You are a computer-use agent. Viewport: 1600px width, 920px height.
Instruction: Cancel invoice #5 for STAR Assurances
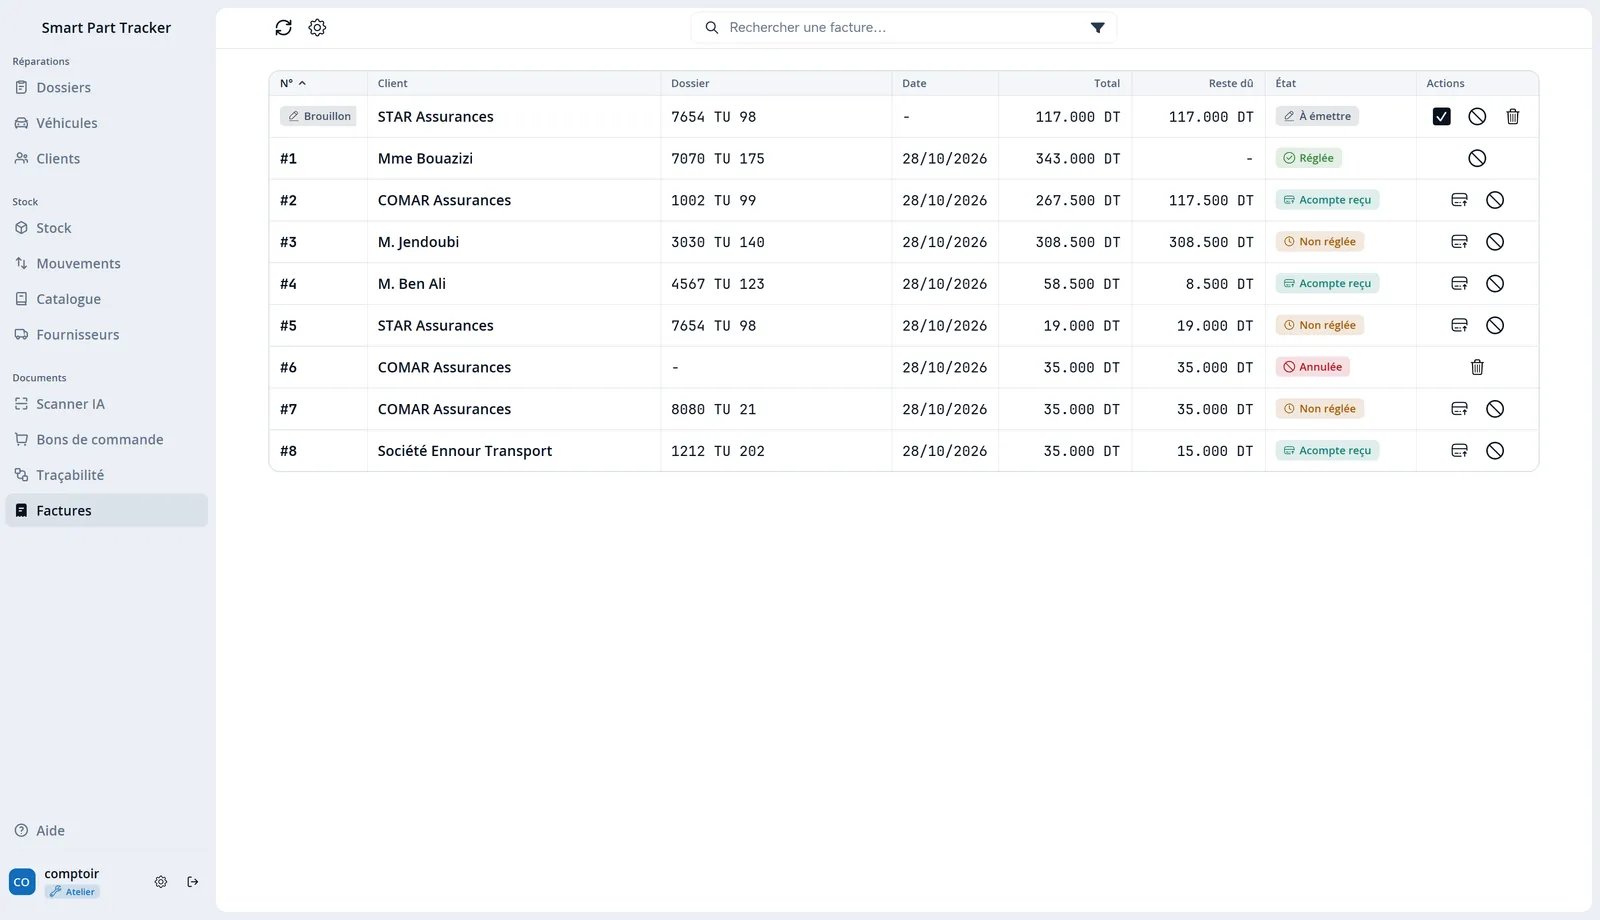[x=1495, y=325]
